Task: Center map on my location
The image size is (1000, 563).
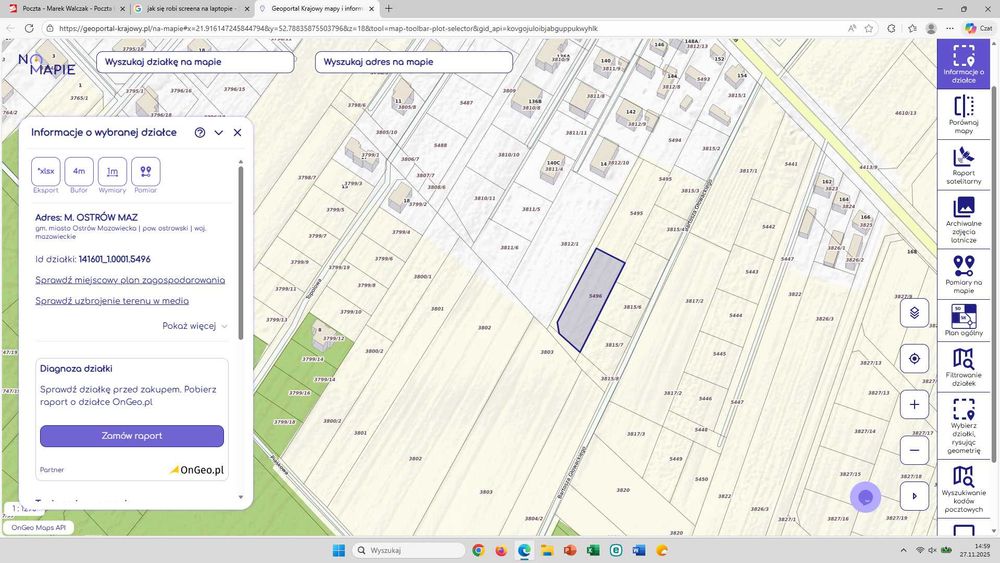Action: (x=914, y=358)
